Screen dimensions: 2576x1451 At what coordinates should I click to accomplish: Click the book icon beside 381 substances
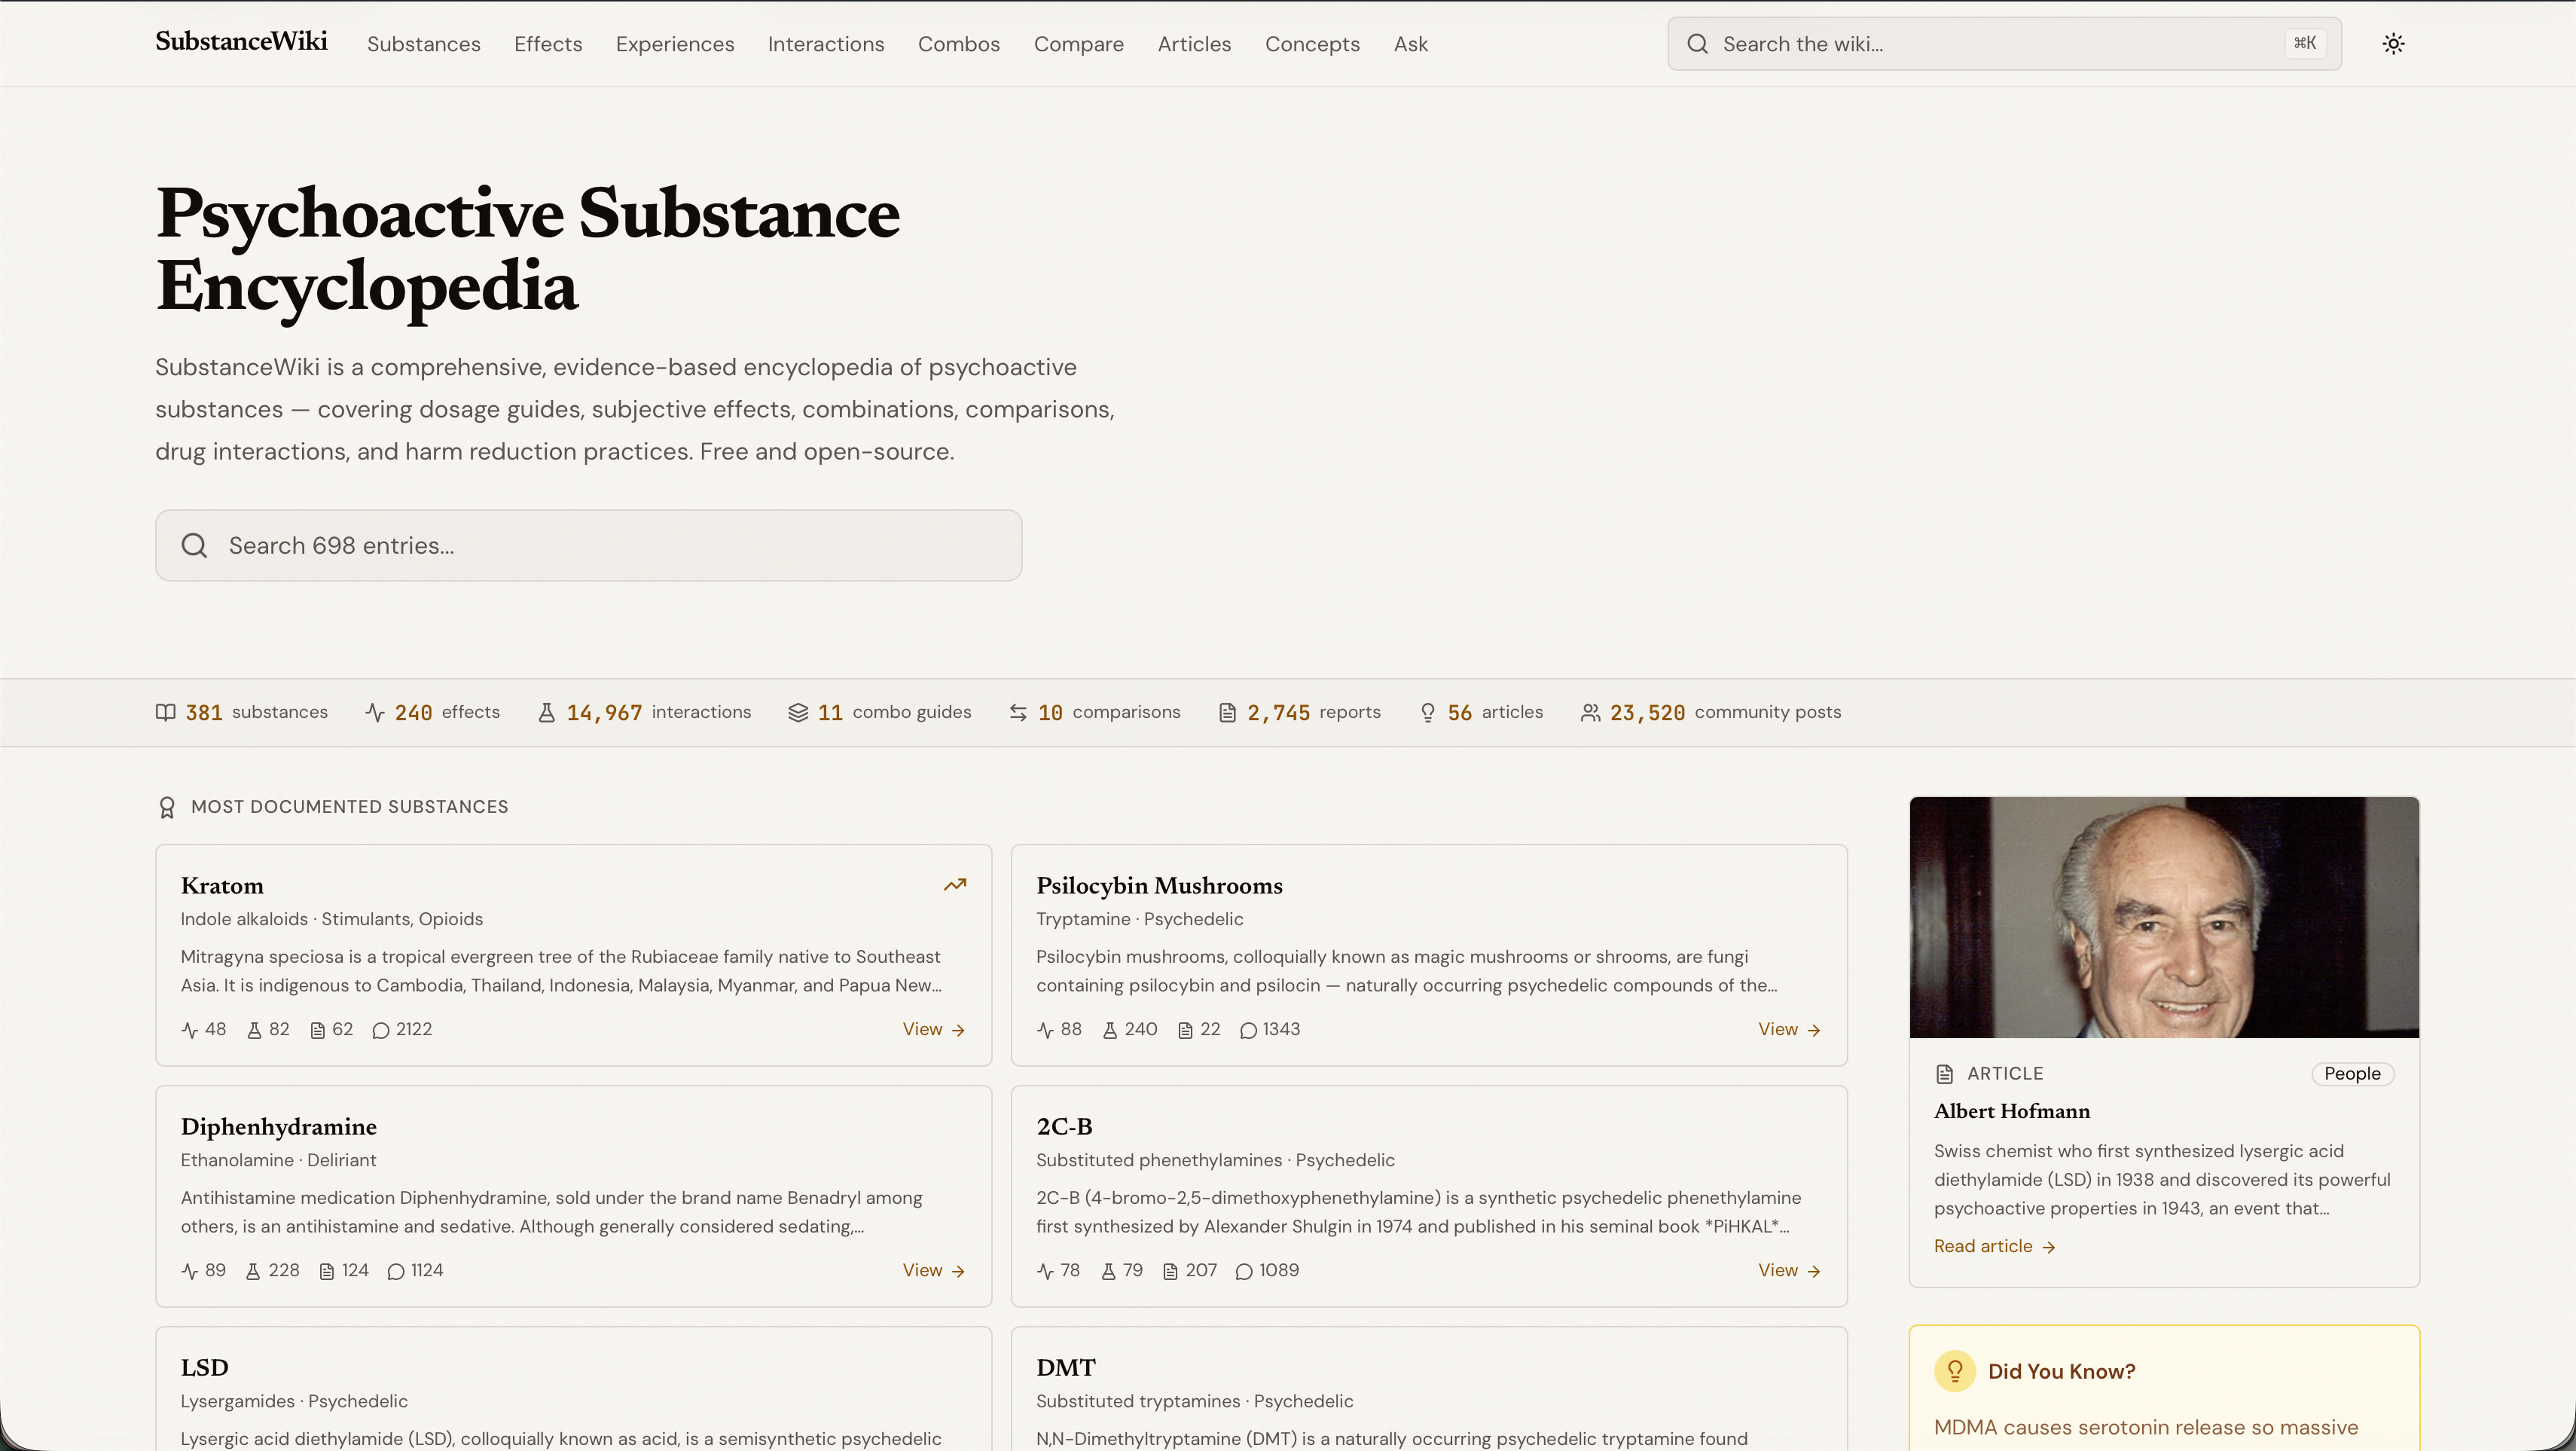(166, 712)
